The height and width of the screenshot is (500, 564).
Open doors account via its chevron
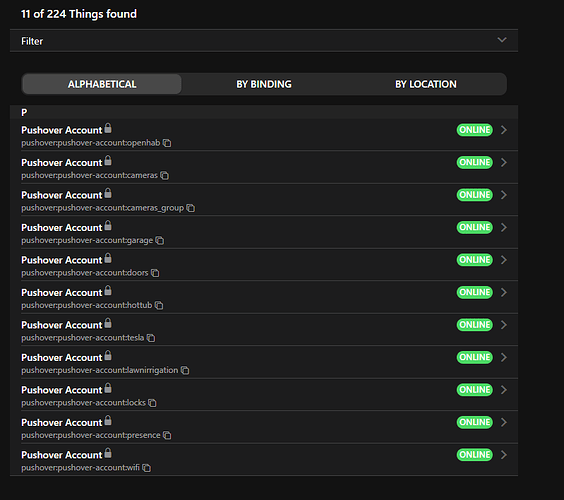[x=504, y=260]
